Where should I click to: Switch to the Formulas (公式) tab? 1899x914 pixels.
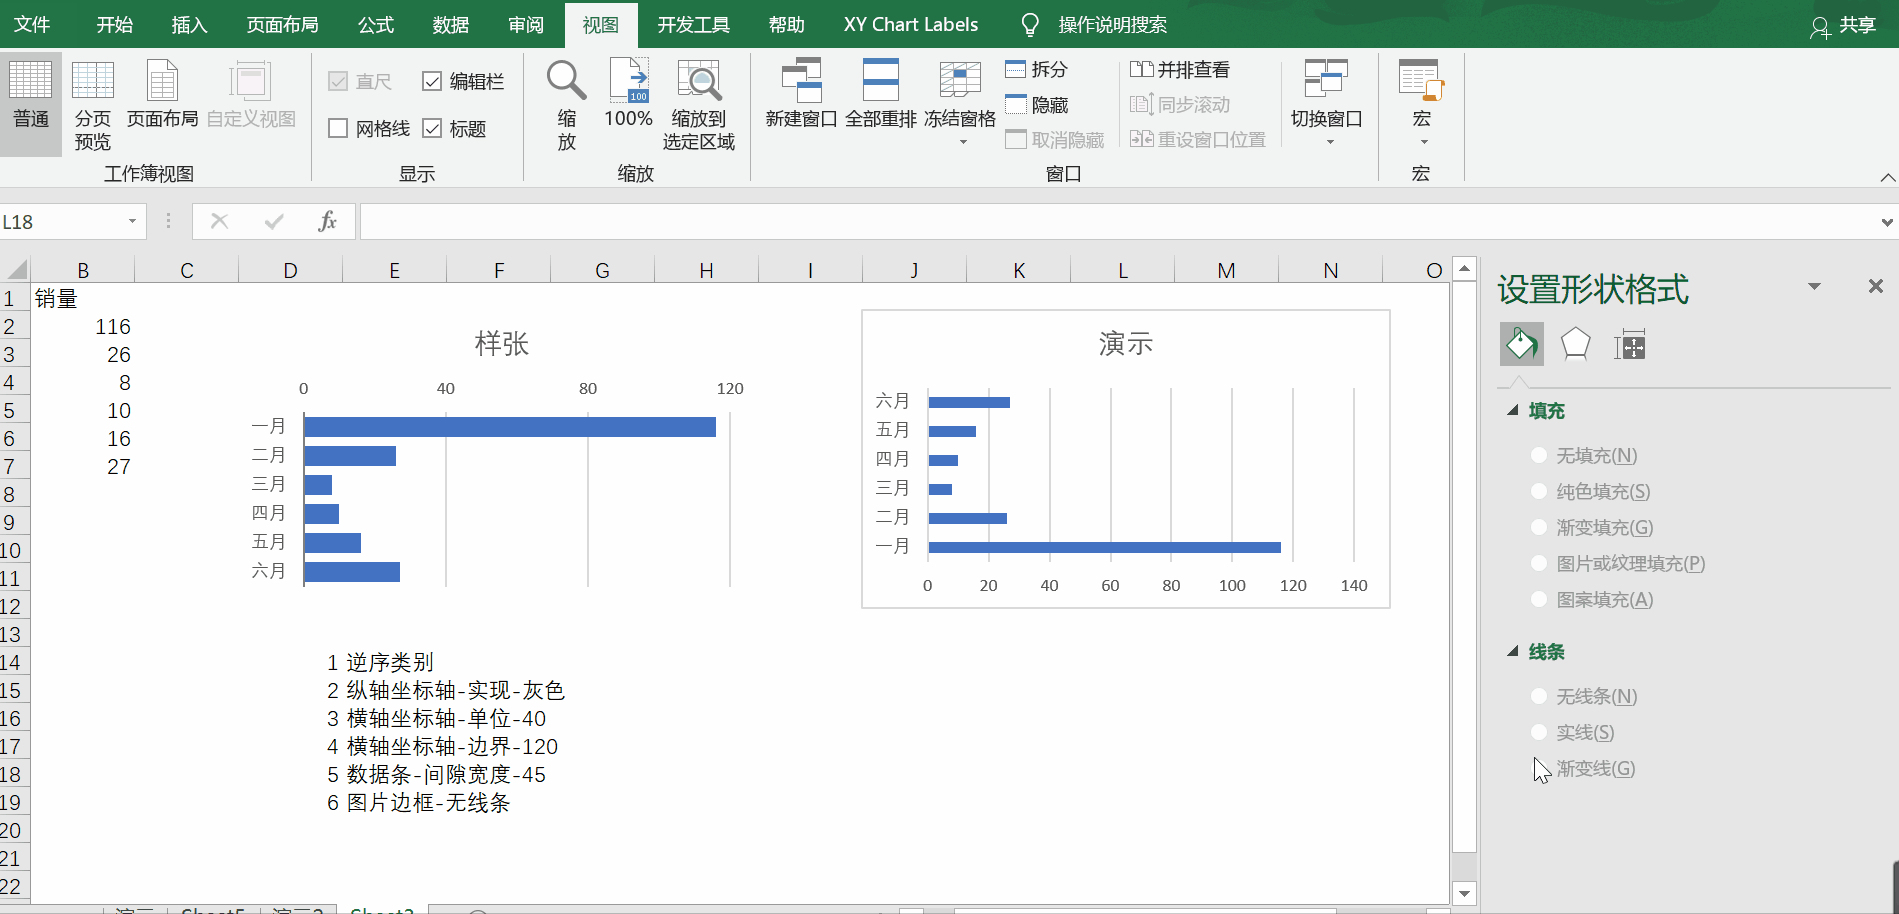coord(376,24)
